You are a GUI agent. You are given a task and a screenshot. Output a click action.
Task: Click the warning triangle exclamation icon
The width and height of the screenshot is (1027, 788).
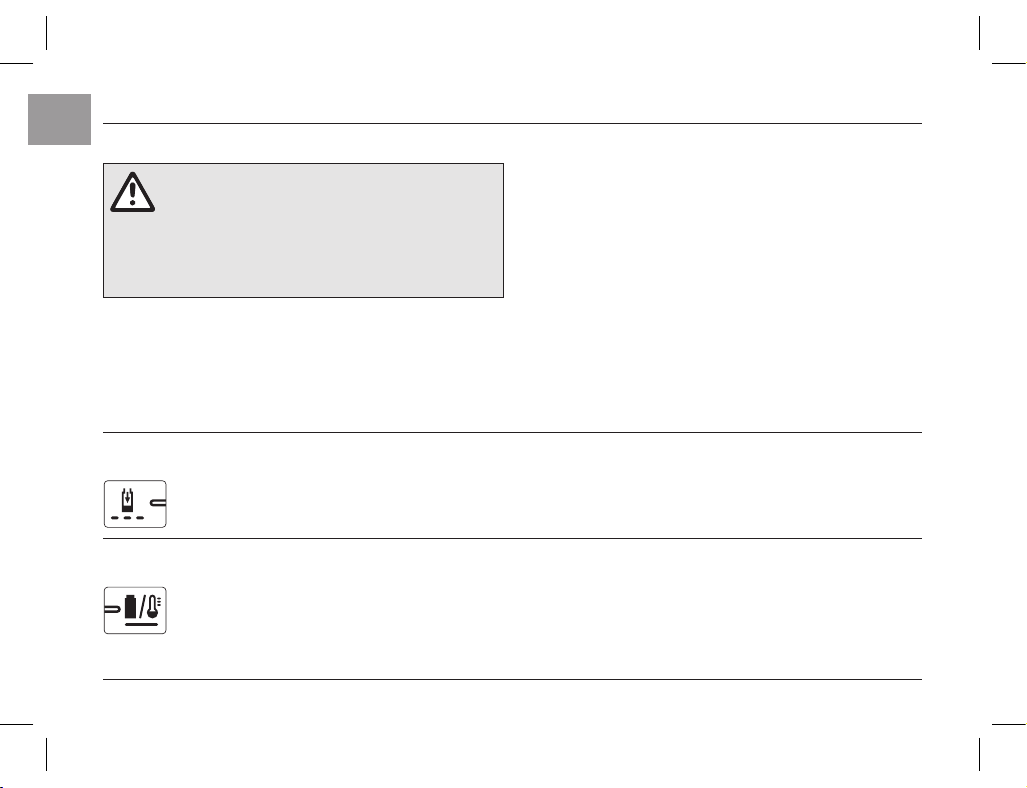tap(132, 192)
